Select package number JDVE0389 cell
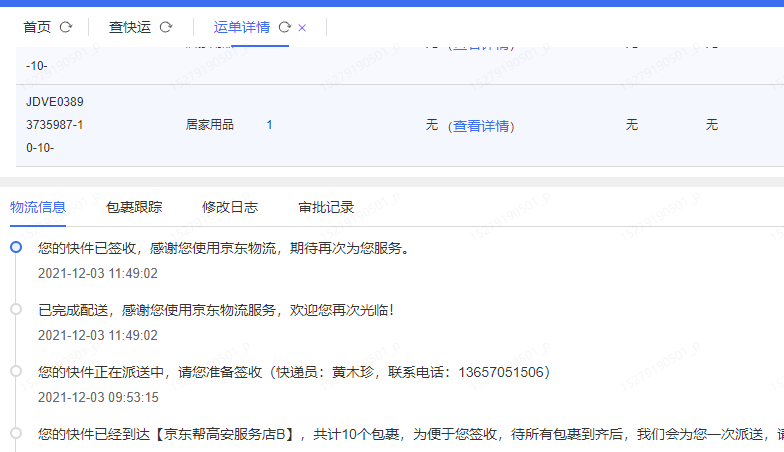Image resolution: width=784 pixels, height=452 pixels. 55,125
